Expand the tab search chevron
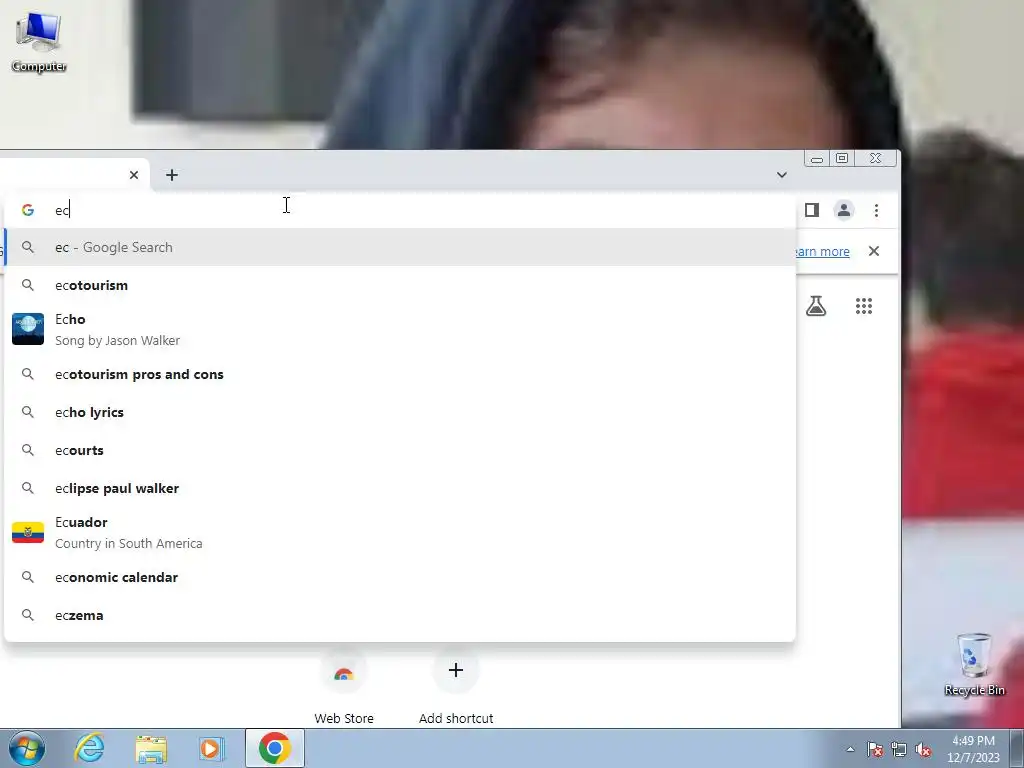1024x768 pixels. (782, 175)
